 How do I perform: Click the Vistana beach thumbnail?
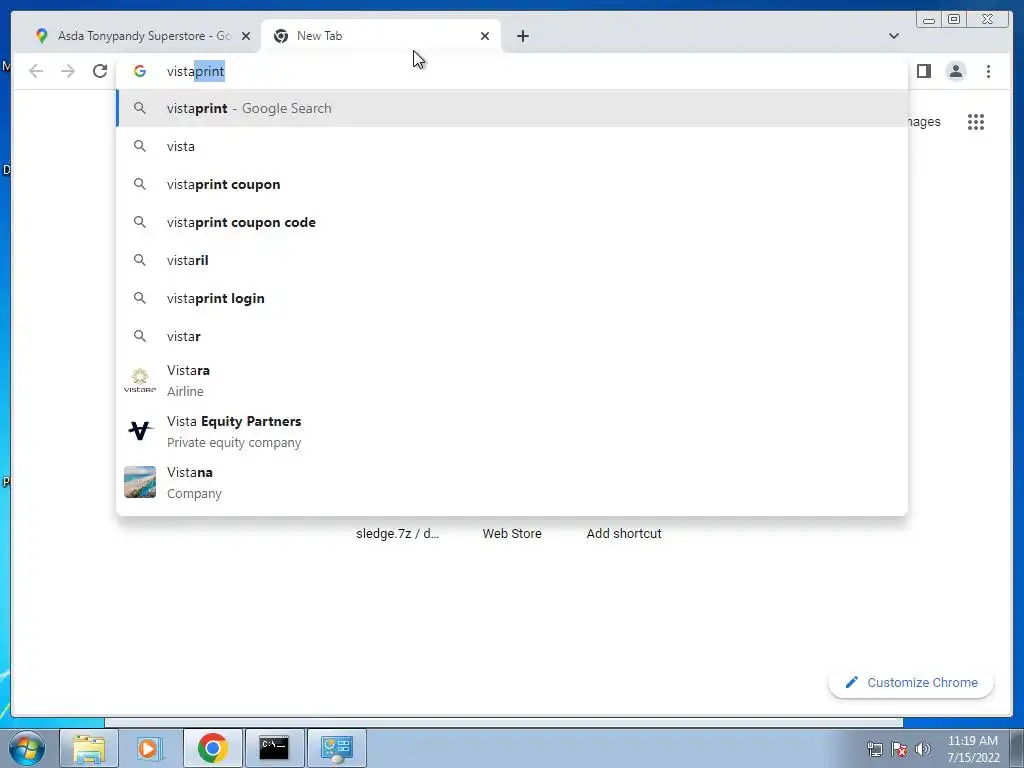click(x=140, y=482)
